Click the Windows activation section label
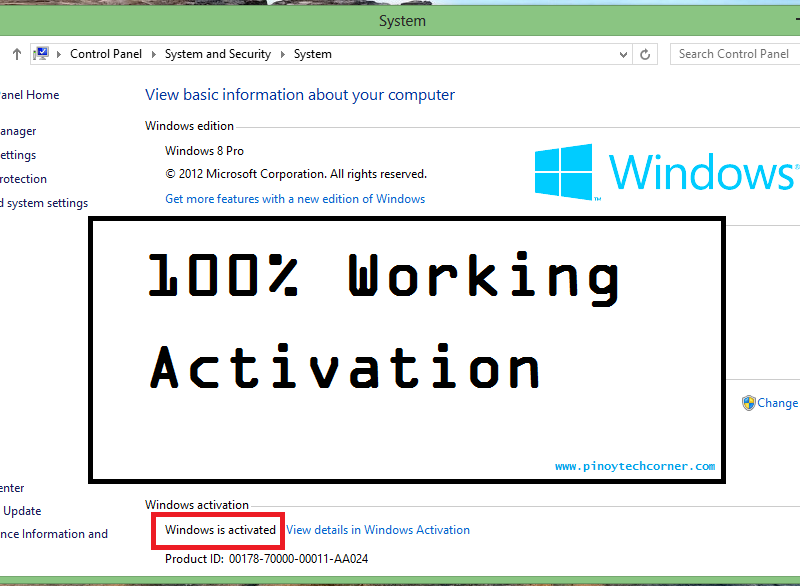 pos(197,505)
